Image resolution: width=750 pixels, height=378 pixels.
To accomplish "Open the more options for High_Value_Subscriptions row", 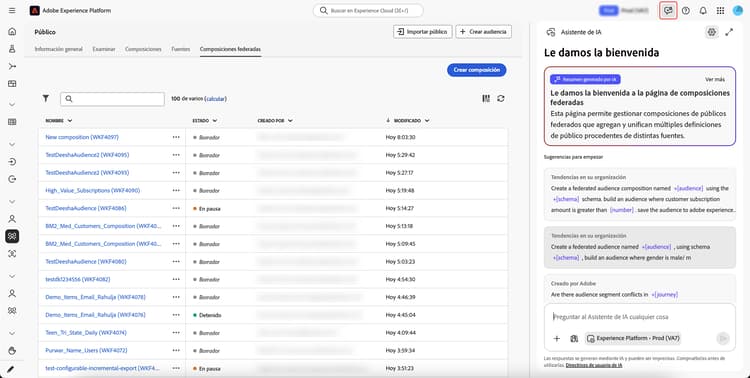I will tap(176, 190).
